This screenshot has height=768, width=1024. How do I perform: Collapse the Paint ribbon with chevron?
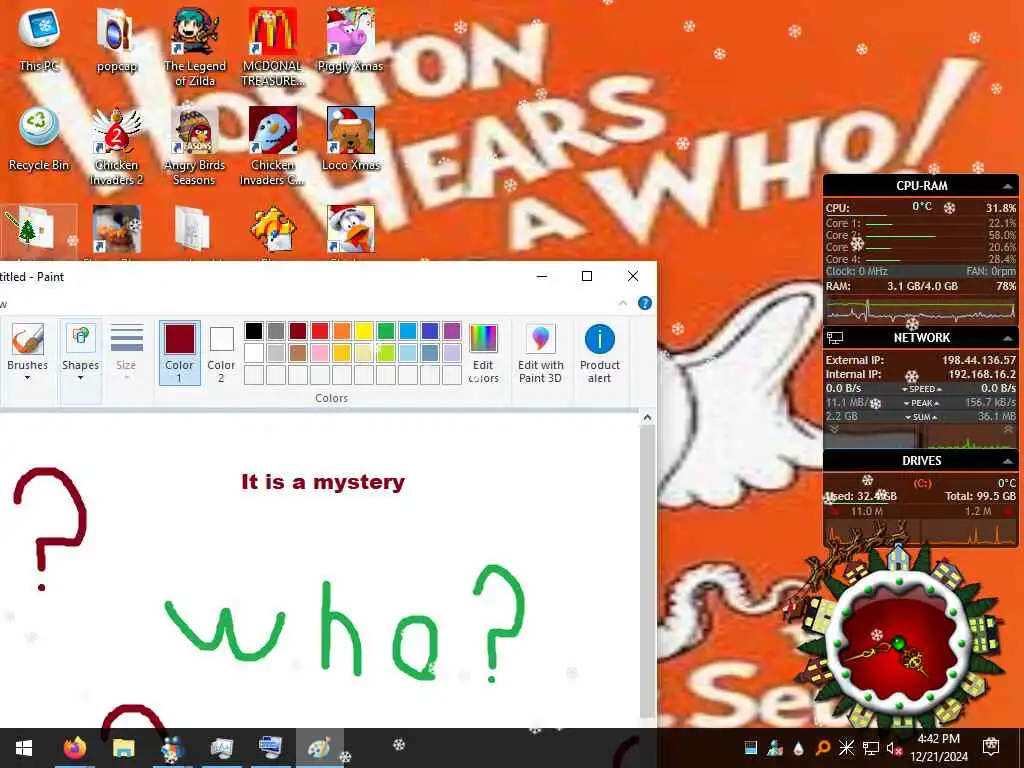pos(622,303)
